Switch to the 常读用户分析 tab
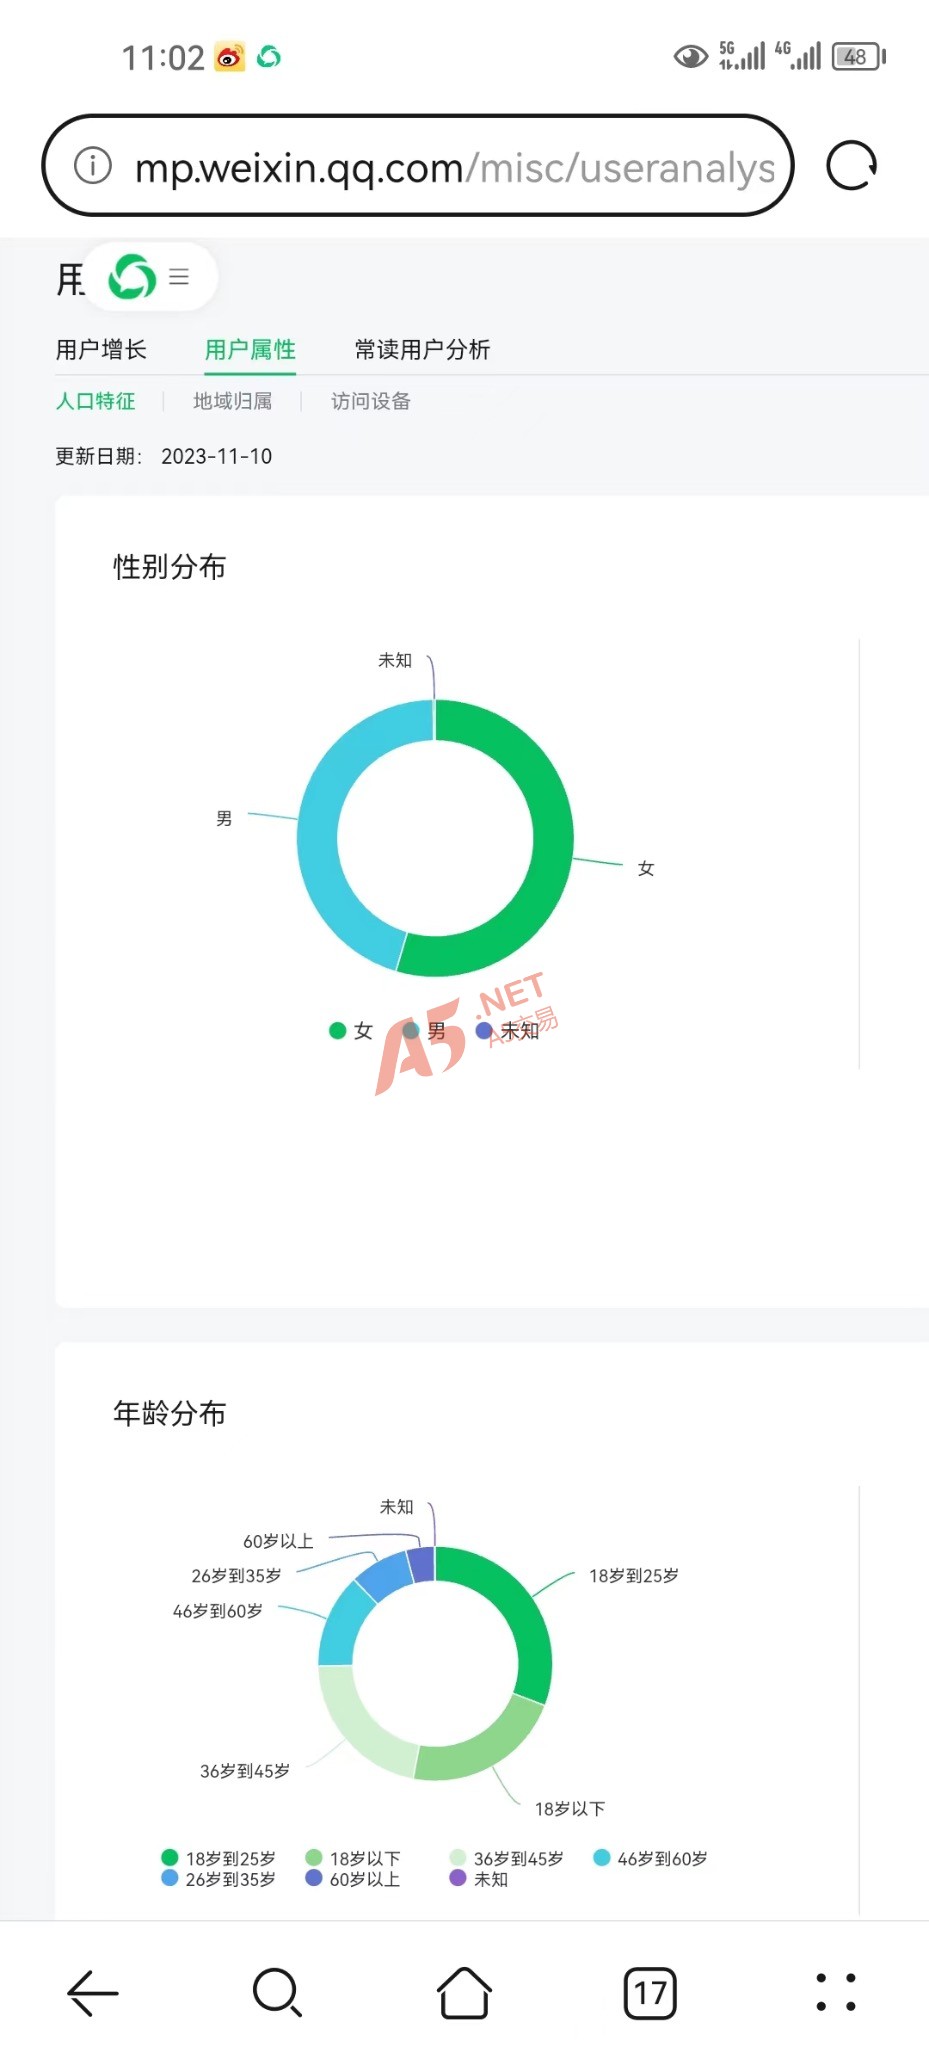 pyautogui.click(x=422, y=350)
